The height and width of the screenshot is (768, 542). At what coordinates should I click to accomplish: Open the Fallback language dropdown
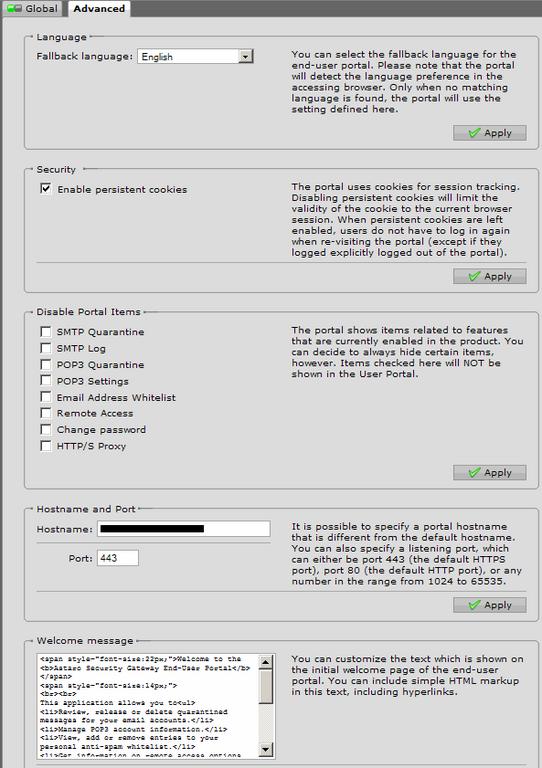(x=245, y=56)
